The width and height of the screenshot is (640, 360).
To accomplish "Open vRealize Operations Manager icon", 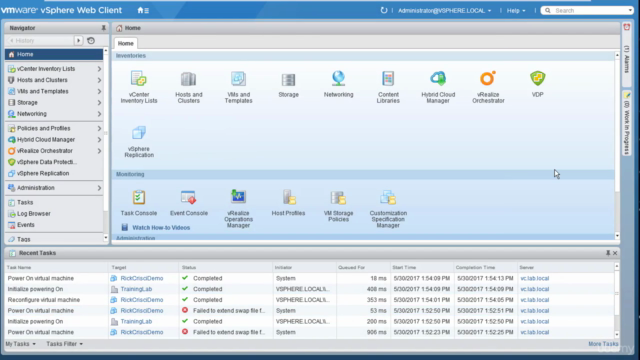I will tap(238, 197).
